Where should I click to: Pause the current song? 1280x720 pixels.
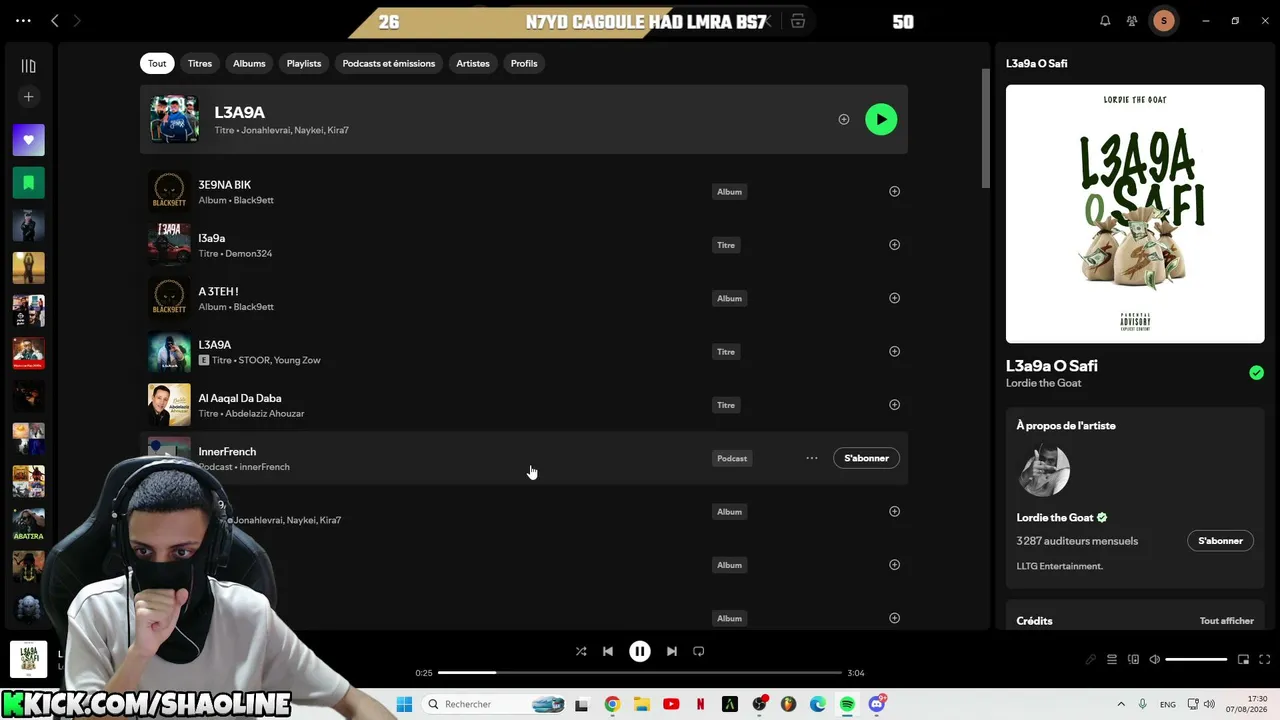(640, 651)
